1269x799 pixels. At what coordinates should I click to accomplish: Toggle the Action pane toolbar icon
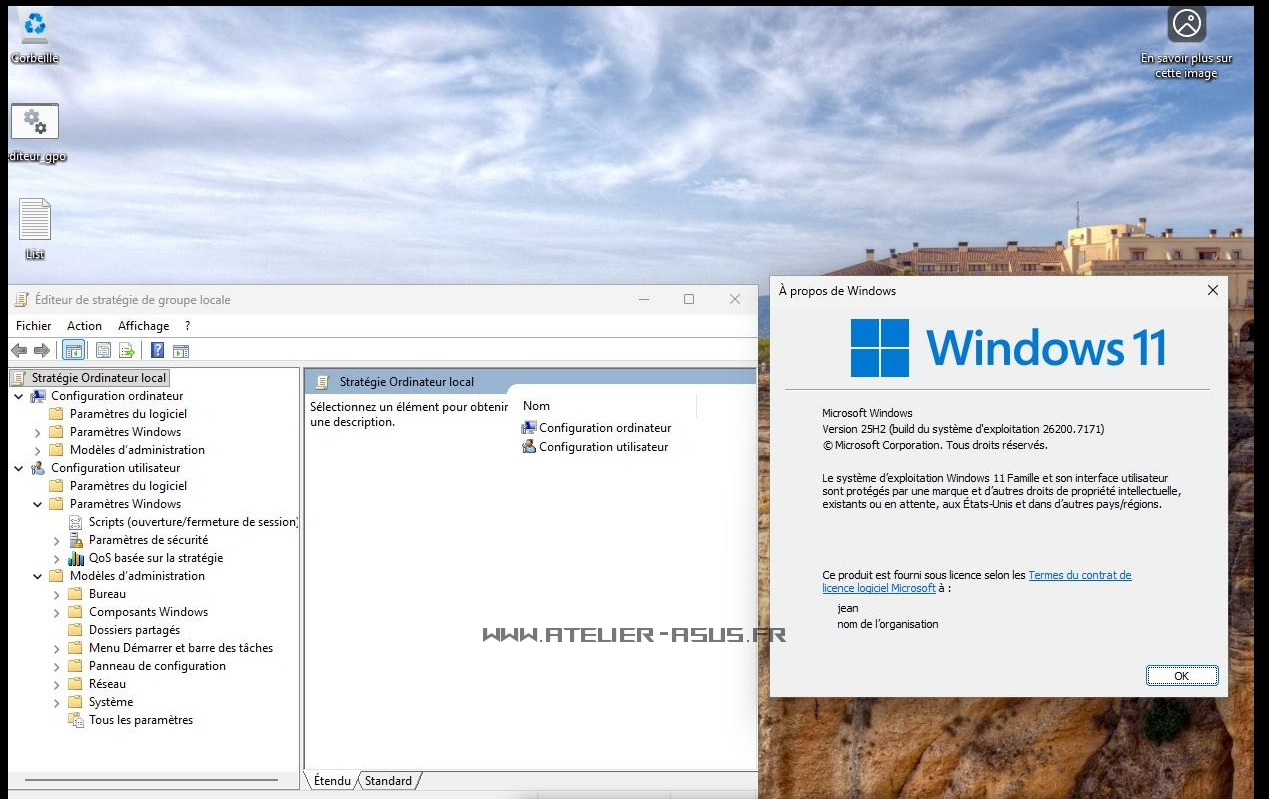click(181, 350)
